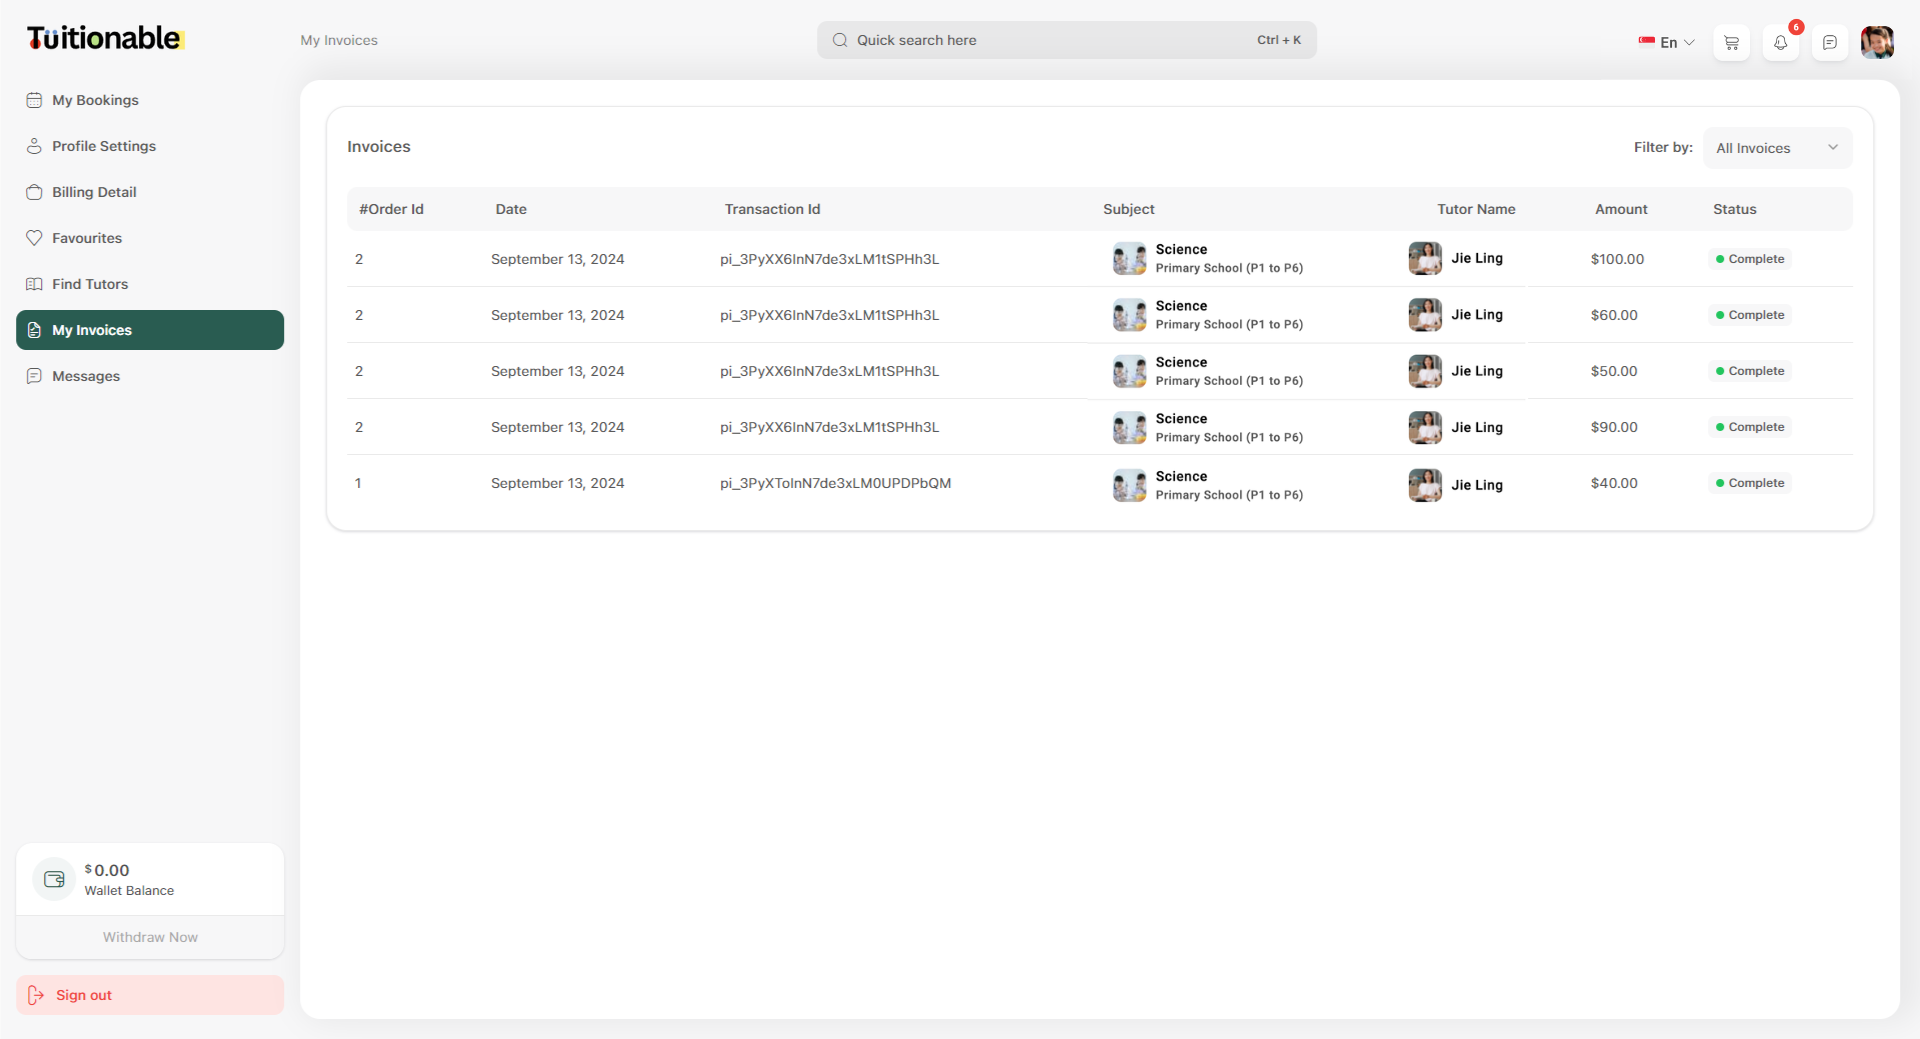Click the Transaction Id column header
The image size is (1920, 1039).
click(772, 209)
